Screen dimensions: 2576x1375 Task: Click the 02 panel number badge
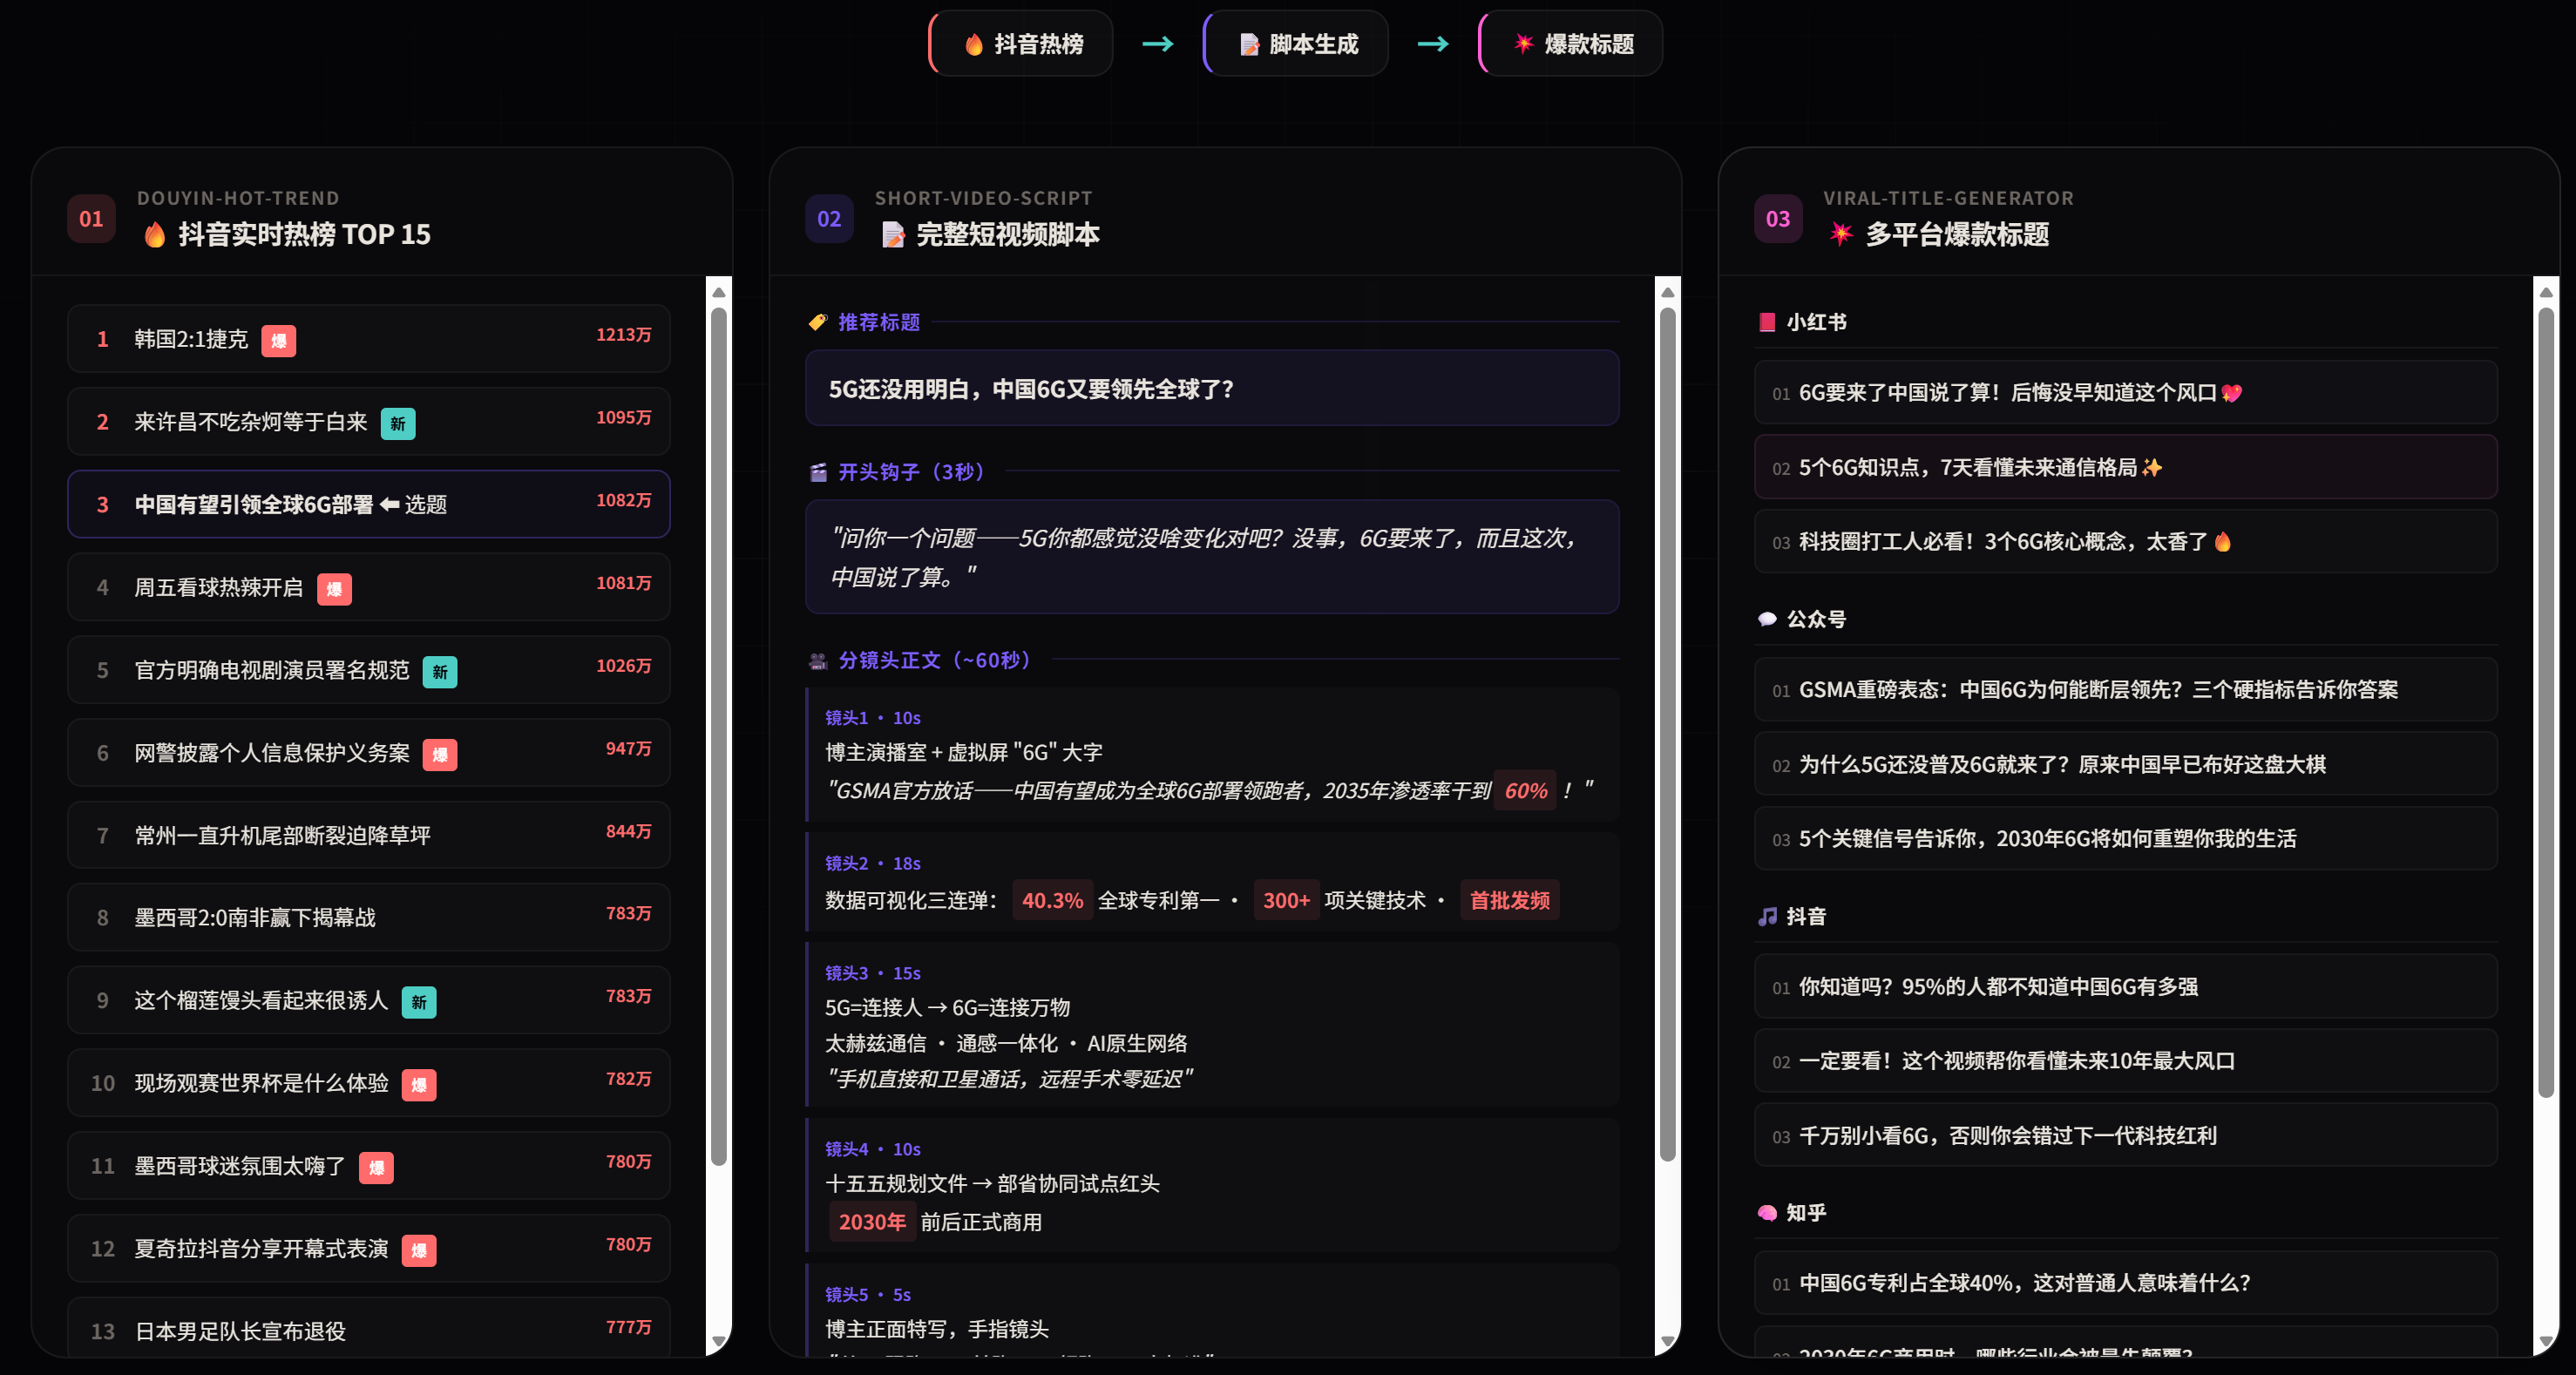(829, 219)
